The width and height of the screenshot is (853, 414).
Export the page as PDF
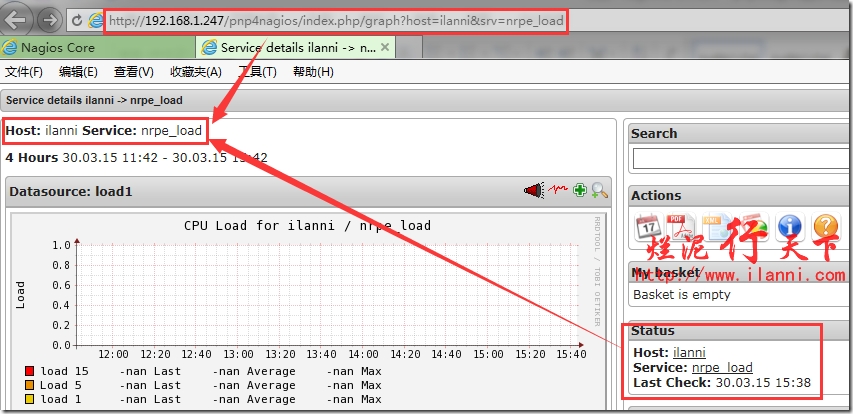coord(681,226)
